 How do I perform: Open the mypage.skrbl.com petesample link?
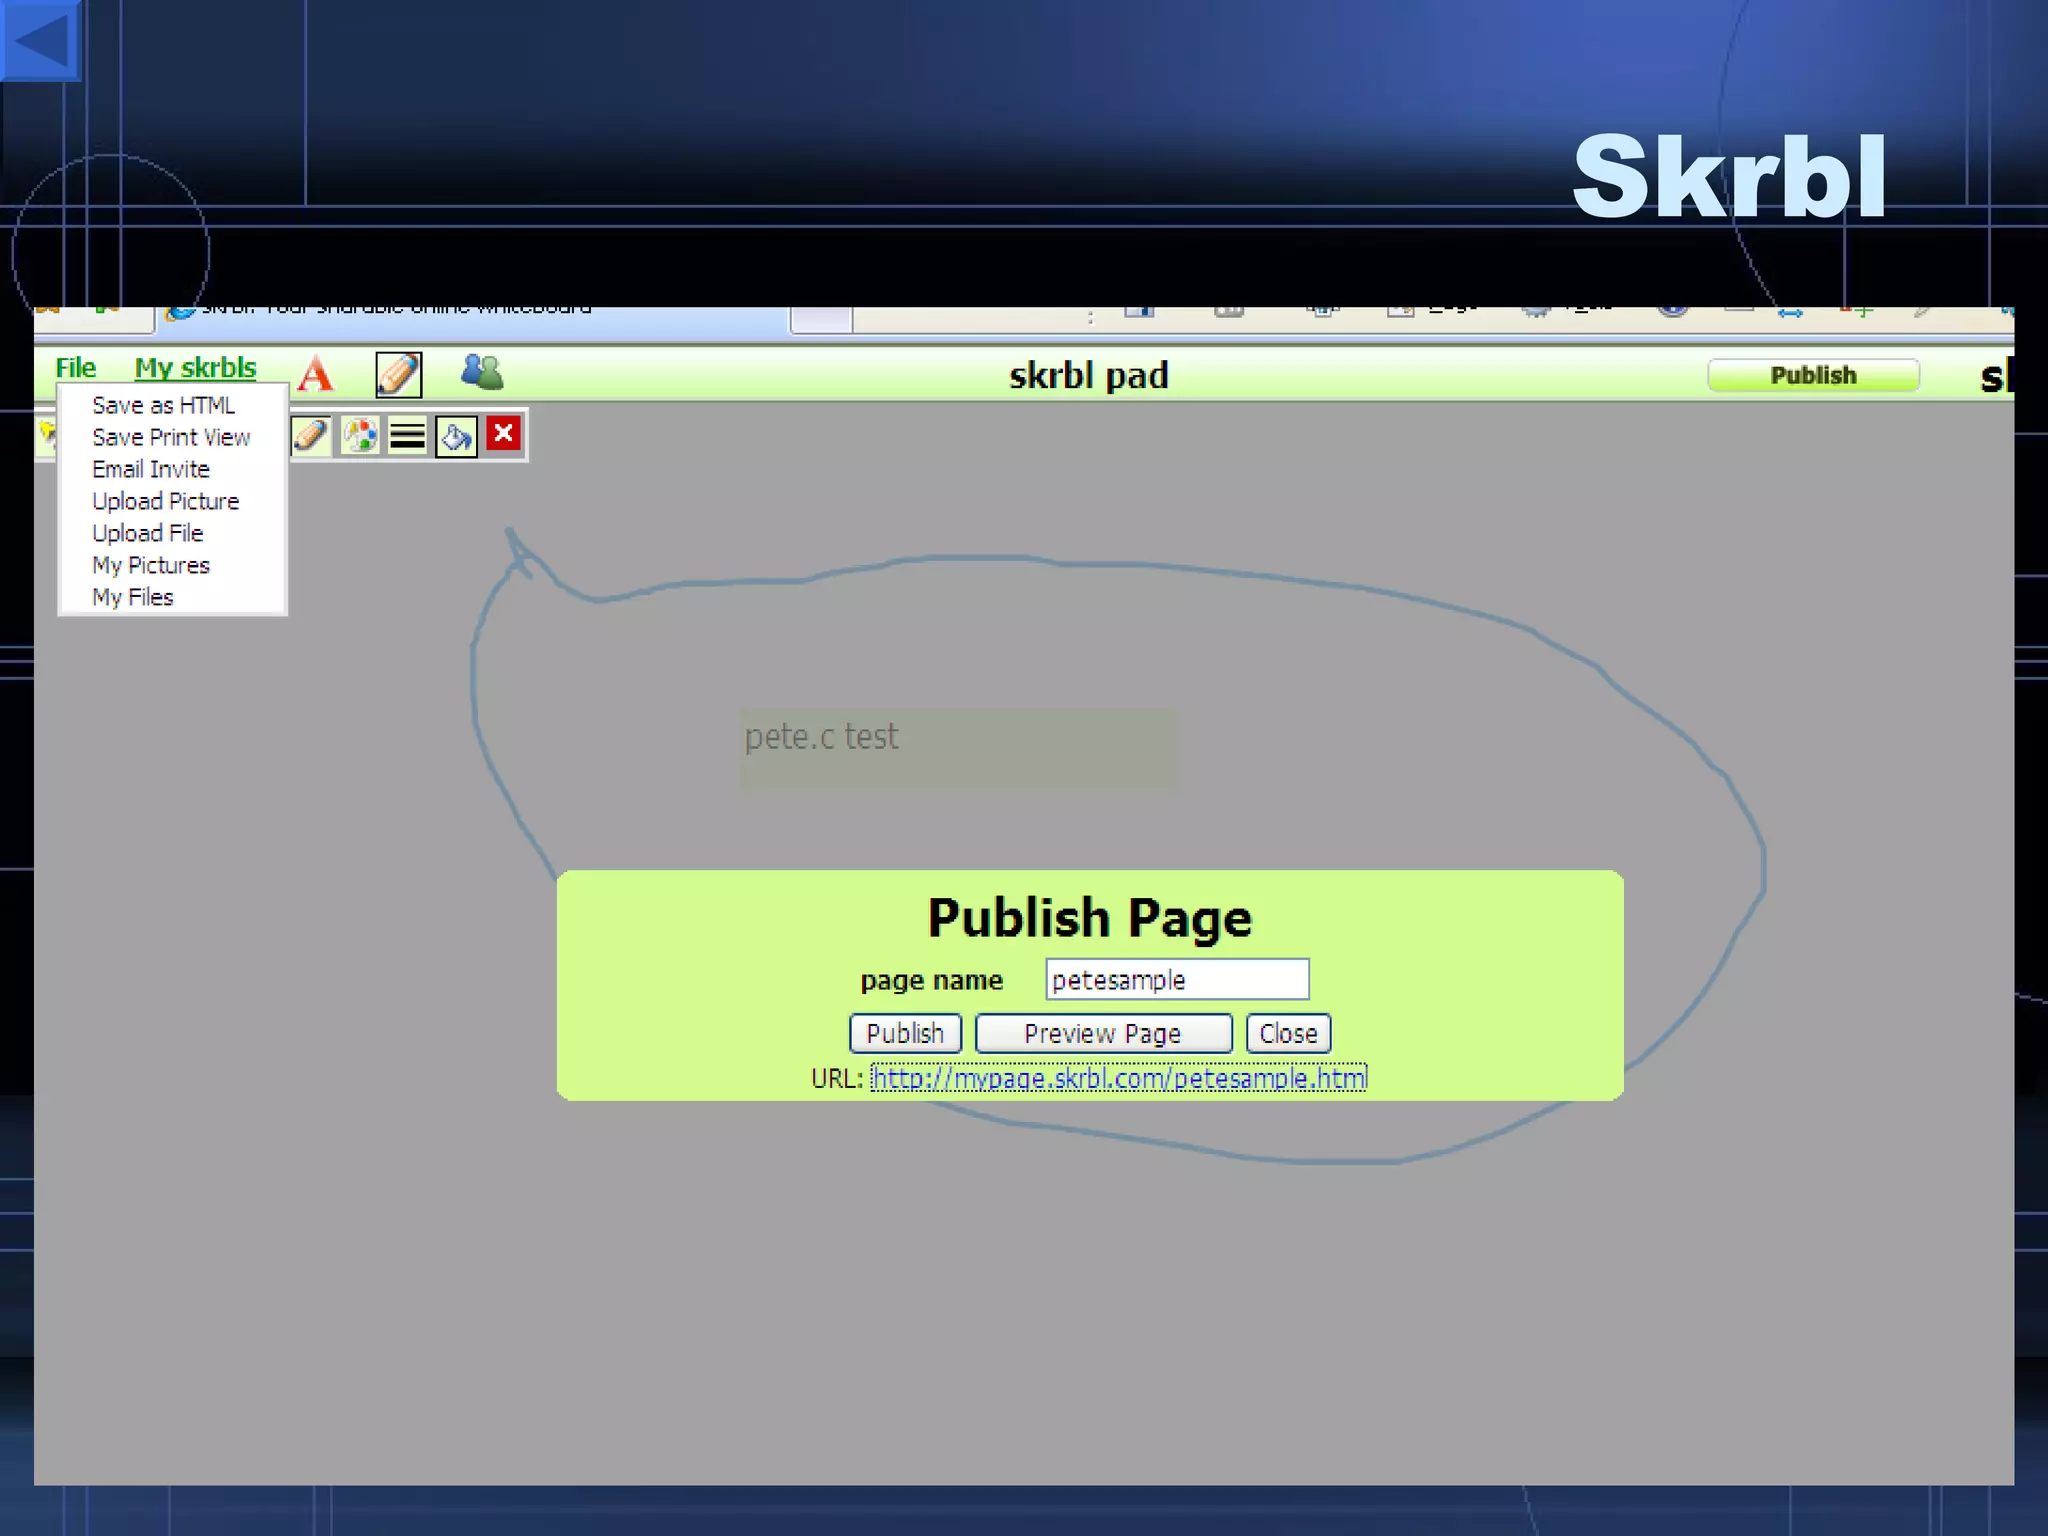click(x=1118, y=1078)
